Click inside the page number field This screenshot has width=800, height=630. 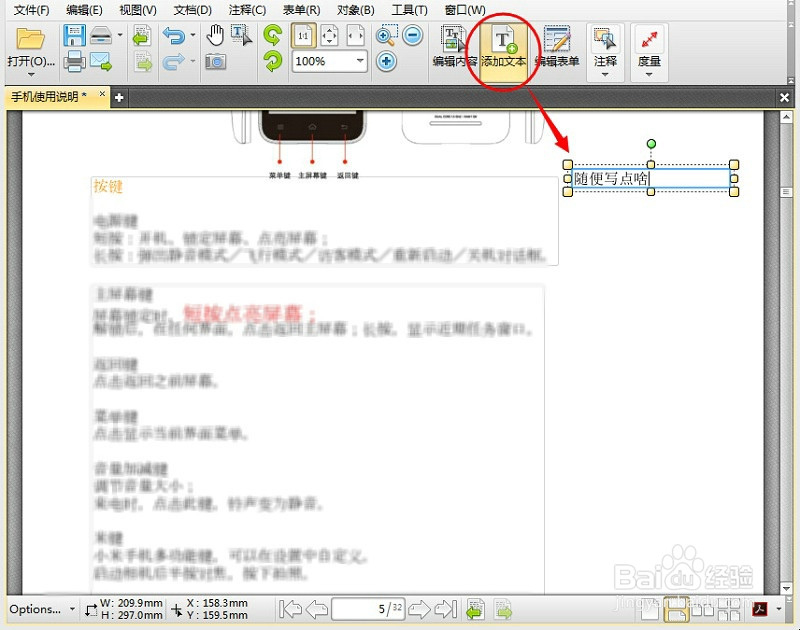pos(365,609)
